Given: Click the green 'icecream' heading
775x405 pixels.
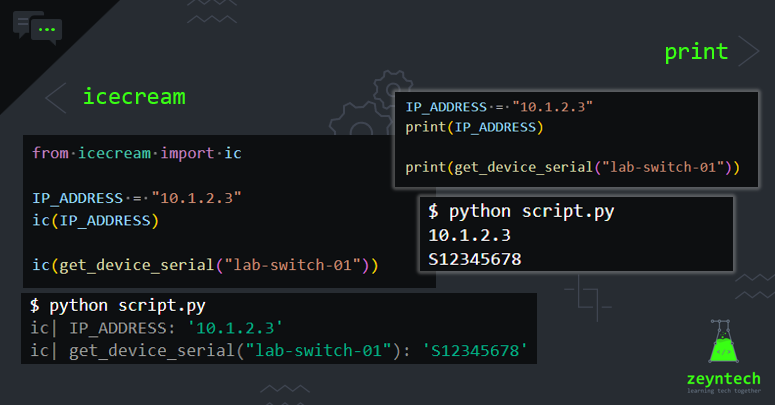Looking at the screenshot, I should click(134, 96).
